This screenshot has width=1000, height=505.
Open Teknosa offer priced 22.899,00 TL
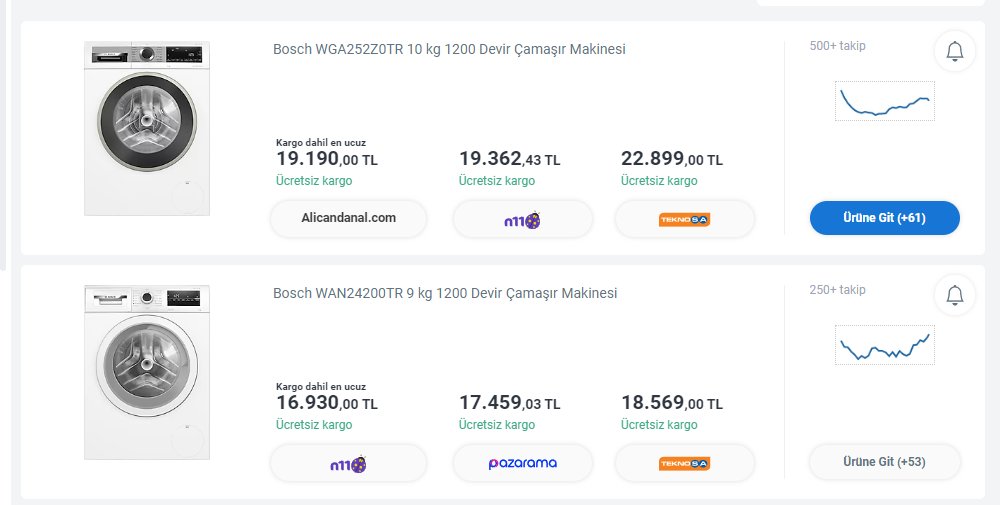[684, 219]
